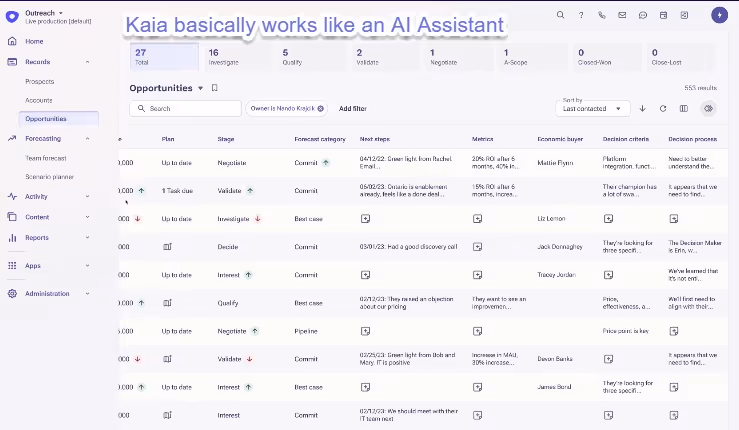Image resolution: width=739 pixels, height=430 pixels.
Task: Open plan icon in the Qualify row
Action: [x=167, y=303]
